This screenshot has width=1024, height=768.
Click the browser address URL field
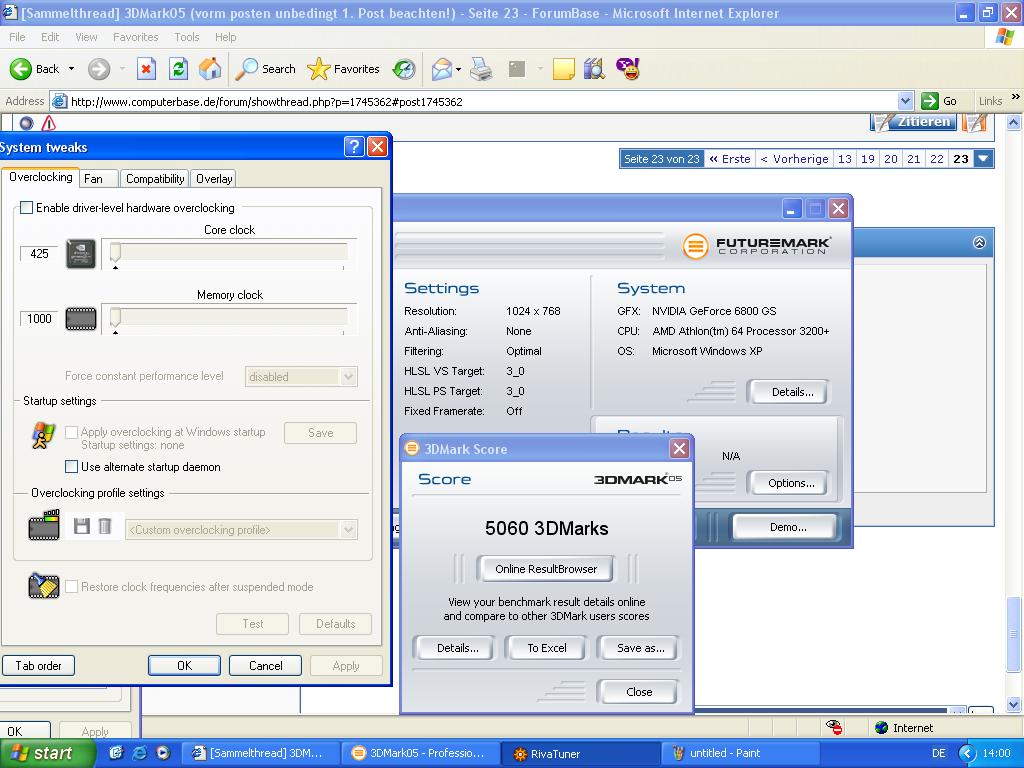point(482,101)
